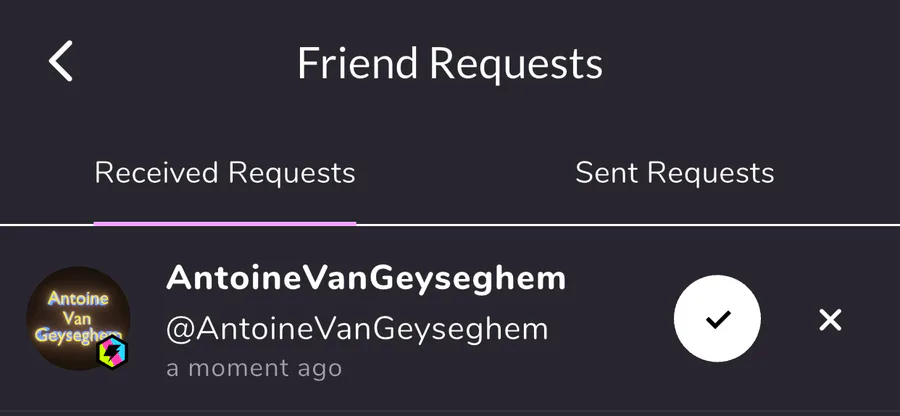Approve AntoineVanGeyseghem as a friend

click(x=717, y=320)
